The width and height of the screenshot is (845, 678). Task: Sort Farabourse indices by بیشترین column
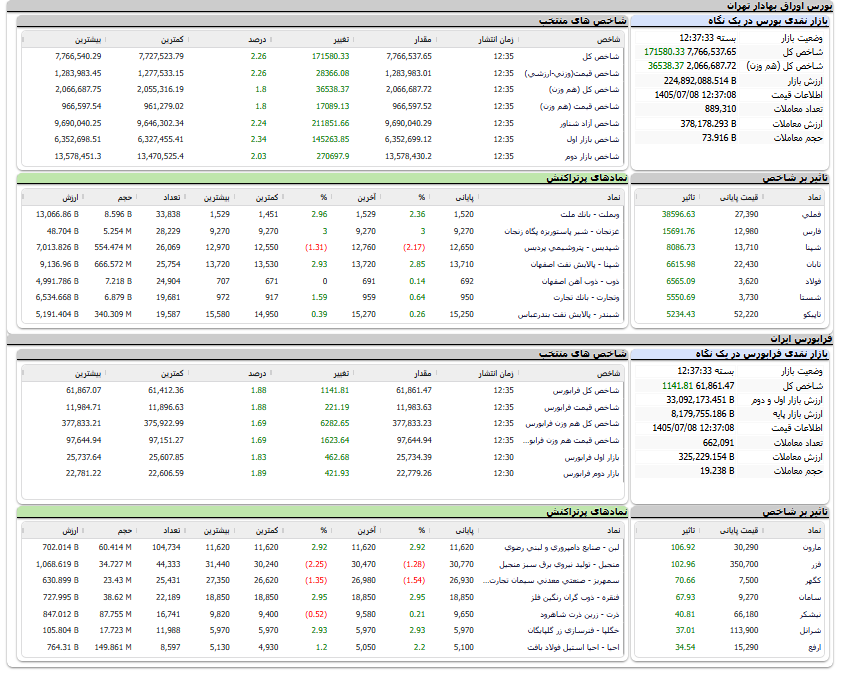click(x=88, y=373)
